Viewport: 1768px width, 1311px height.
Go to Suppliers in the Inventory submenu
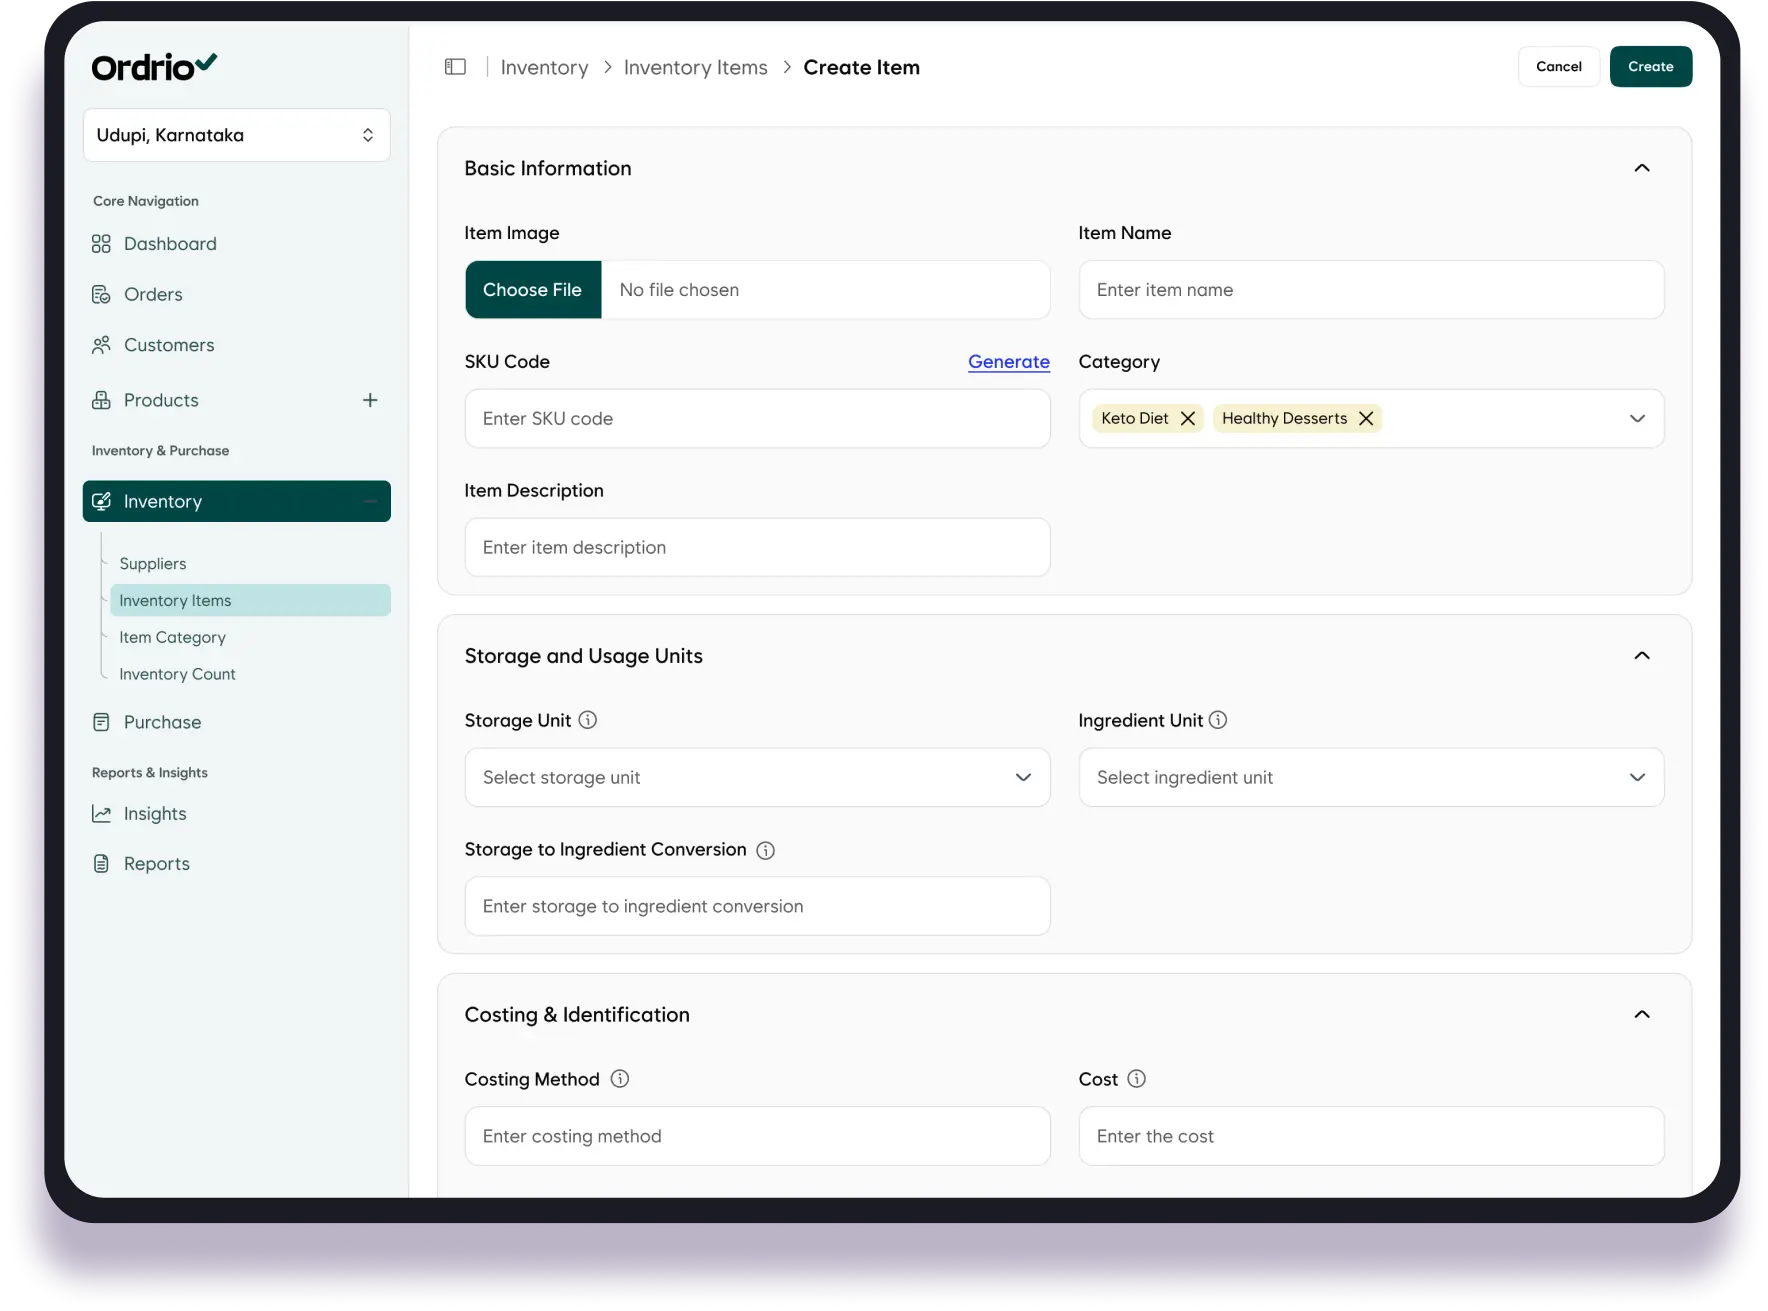[x=153, y=564]
